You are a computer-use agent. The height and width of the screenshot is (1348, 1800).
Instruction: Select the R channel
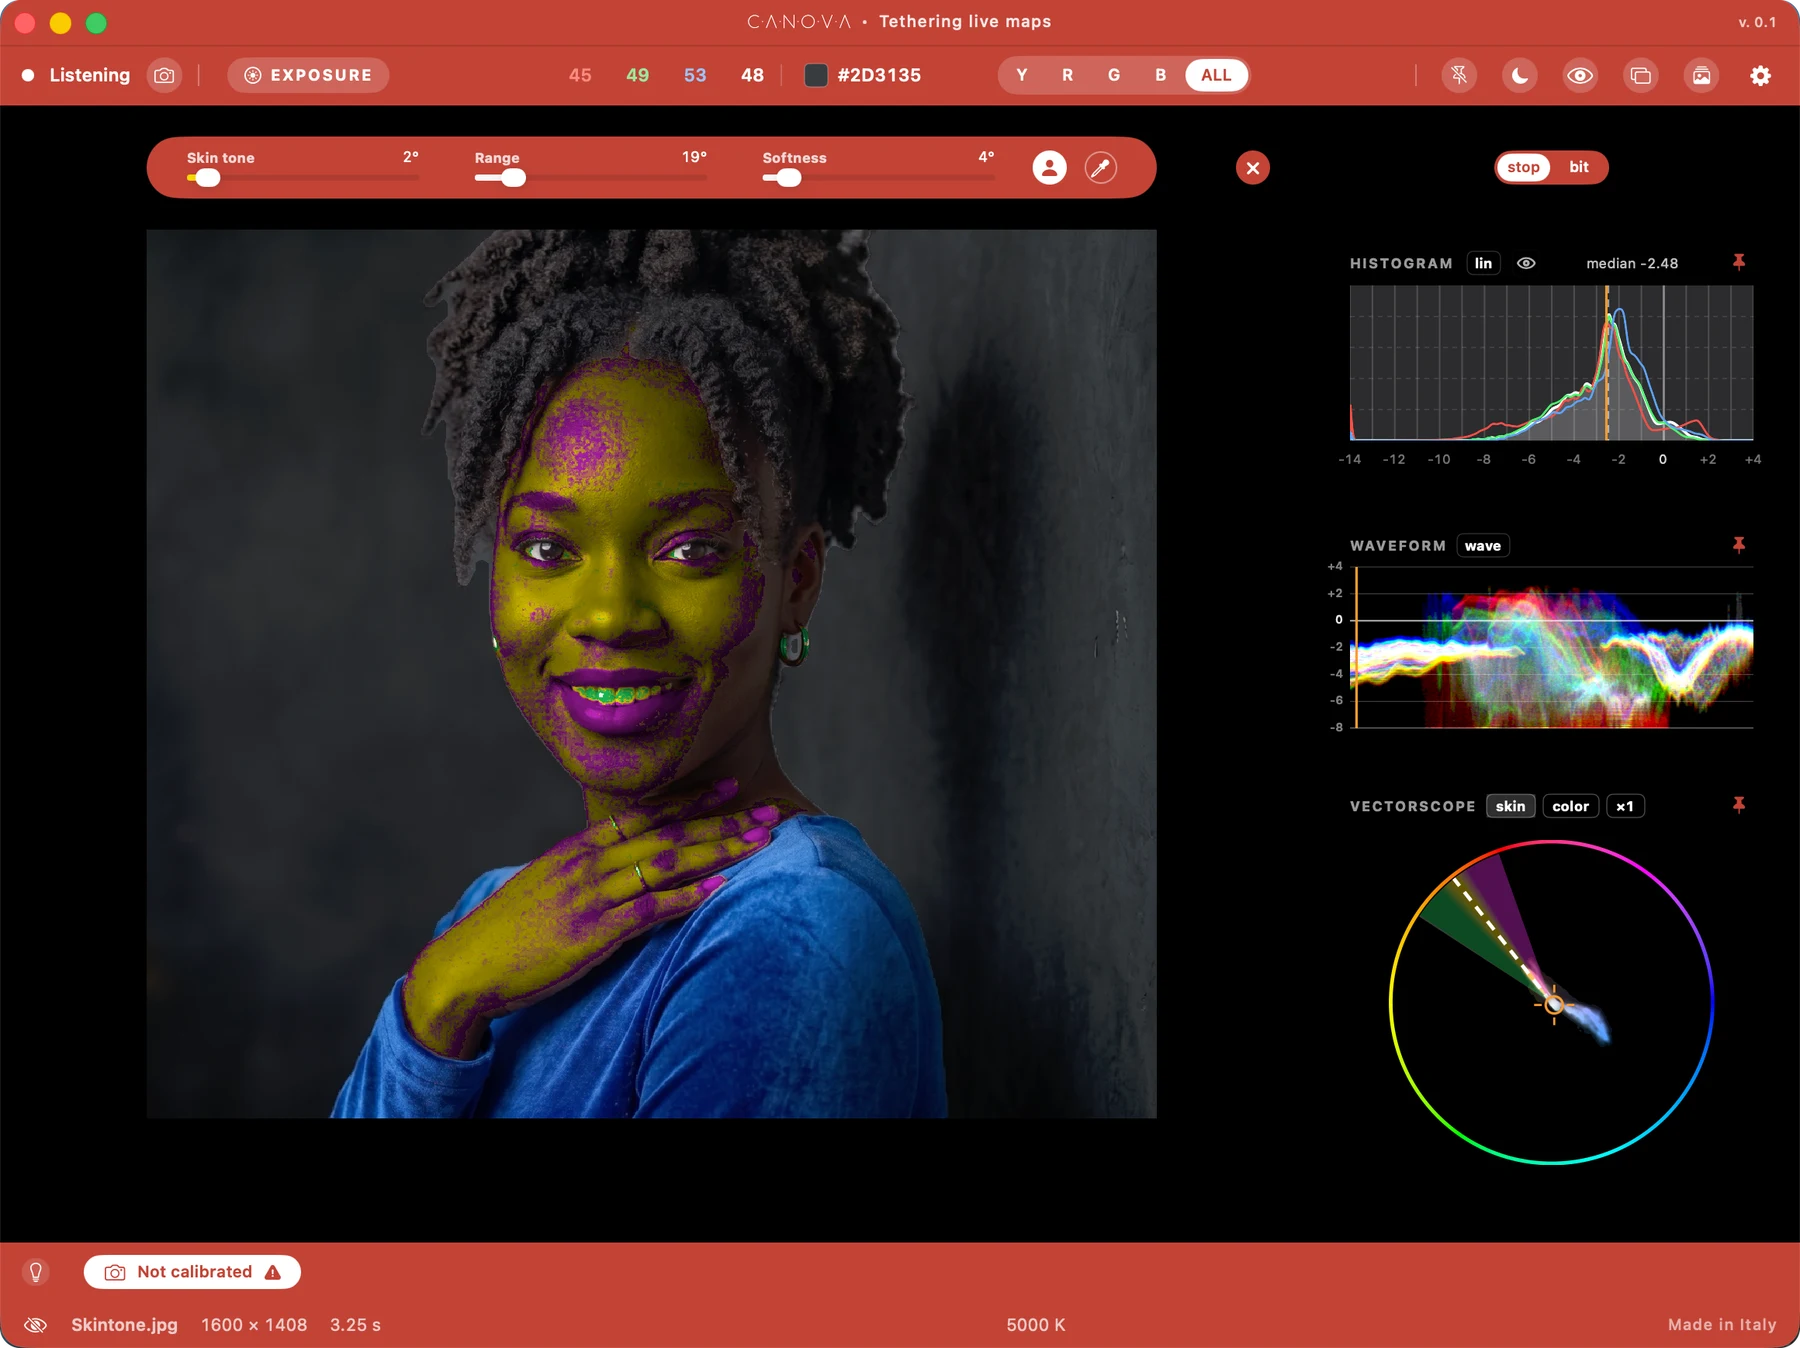pos(1068,75)
